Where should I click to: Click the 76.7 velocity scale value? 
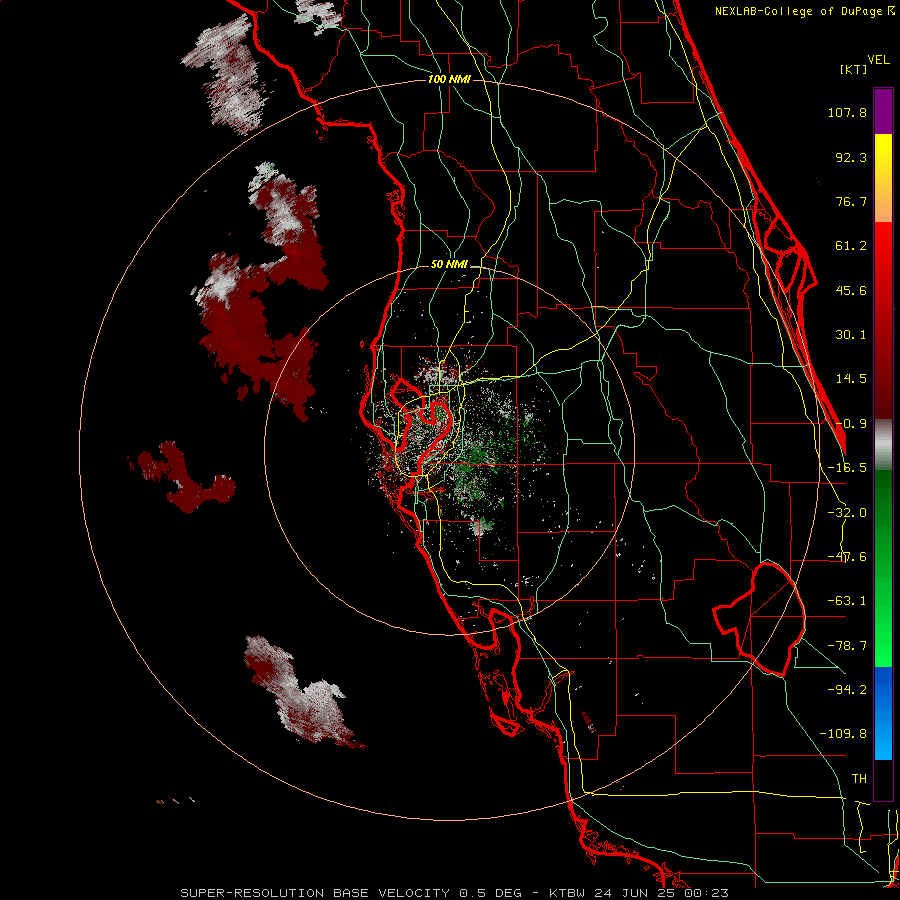(x=851, y=201)
